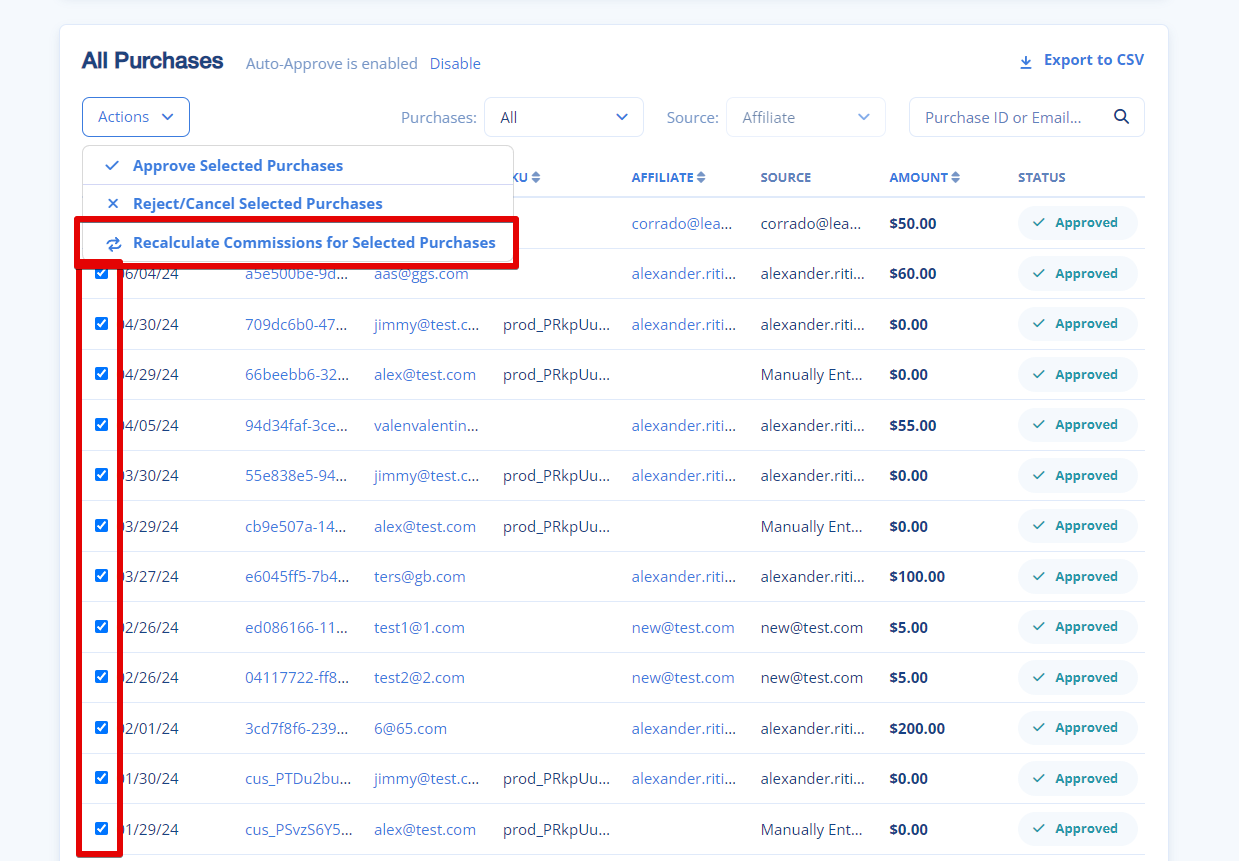This screenshot has width=1239, height=861.
Task: Click the circular recalculate icon in the Actions menu
Action: (113, 243)
